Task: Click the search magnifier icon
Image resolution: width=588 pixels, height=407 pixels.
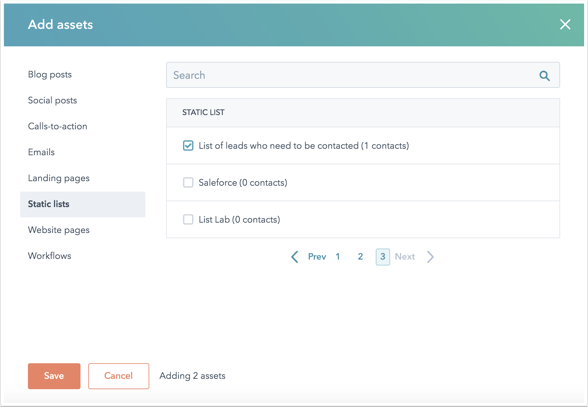Action: point(544,76)
